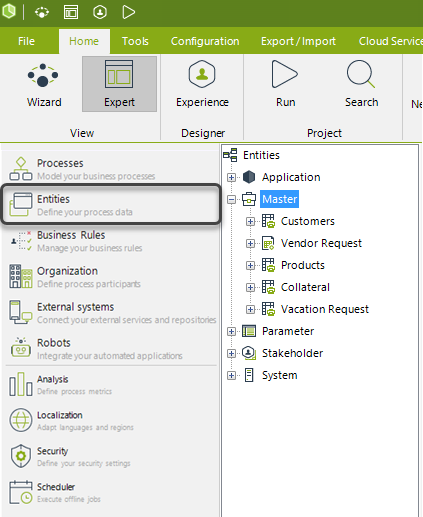Open the Security settings module
423x517 pixels.
(x=110, y=456)
